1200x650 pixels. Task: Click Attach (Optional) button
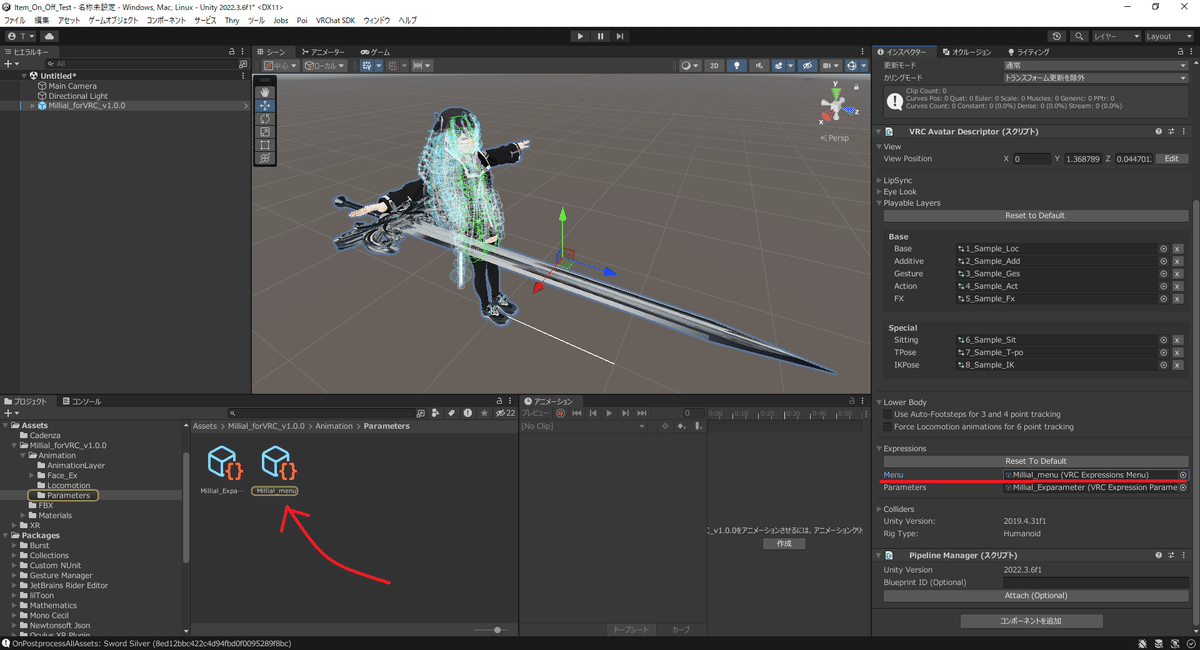coord(1035,596)
